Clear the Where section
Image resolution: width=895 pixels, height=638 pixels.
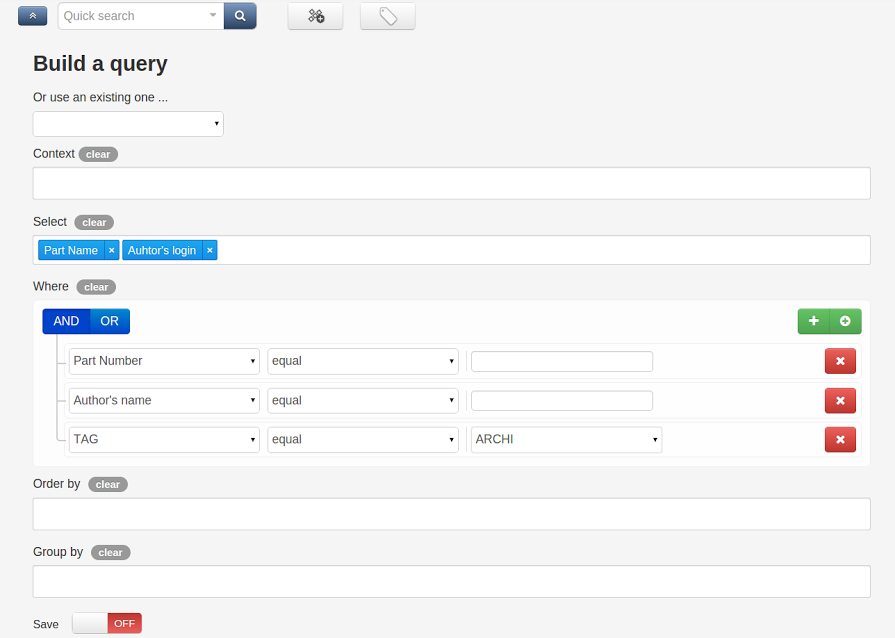pos(96,287)
